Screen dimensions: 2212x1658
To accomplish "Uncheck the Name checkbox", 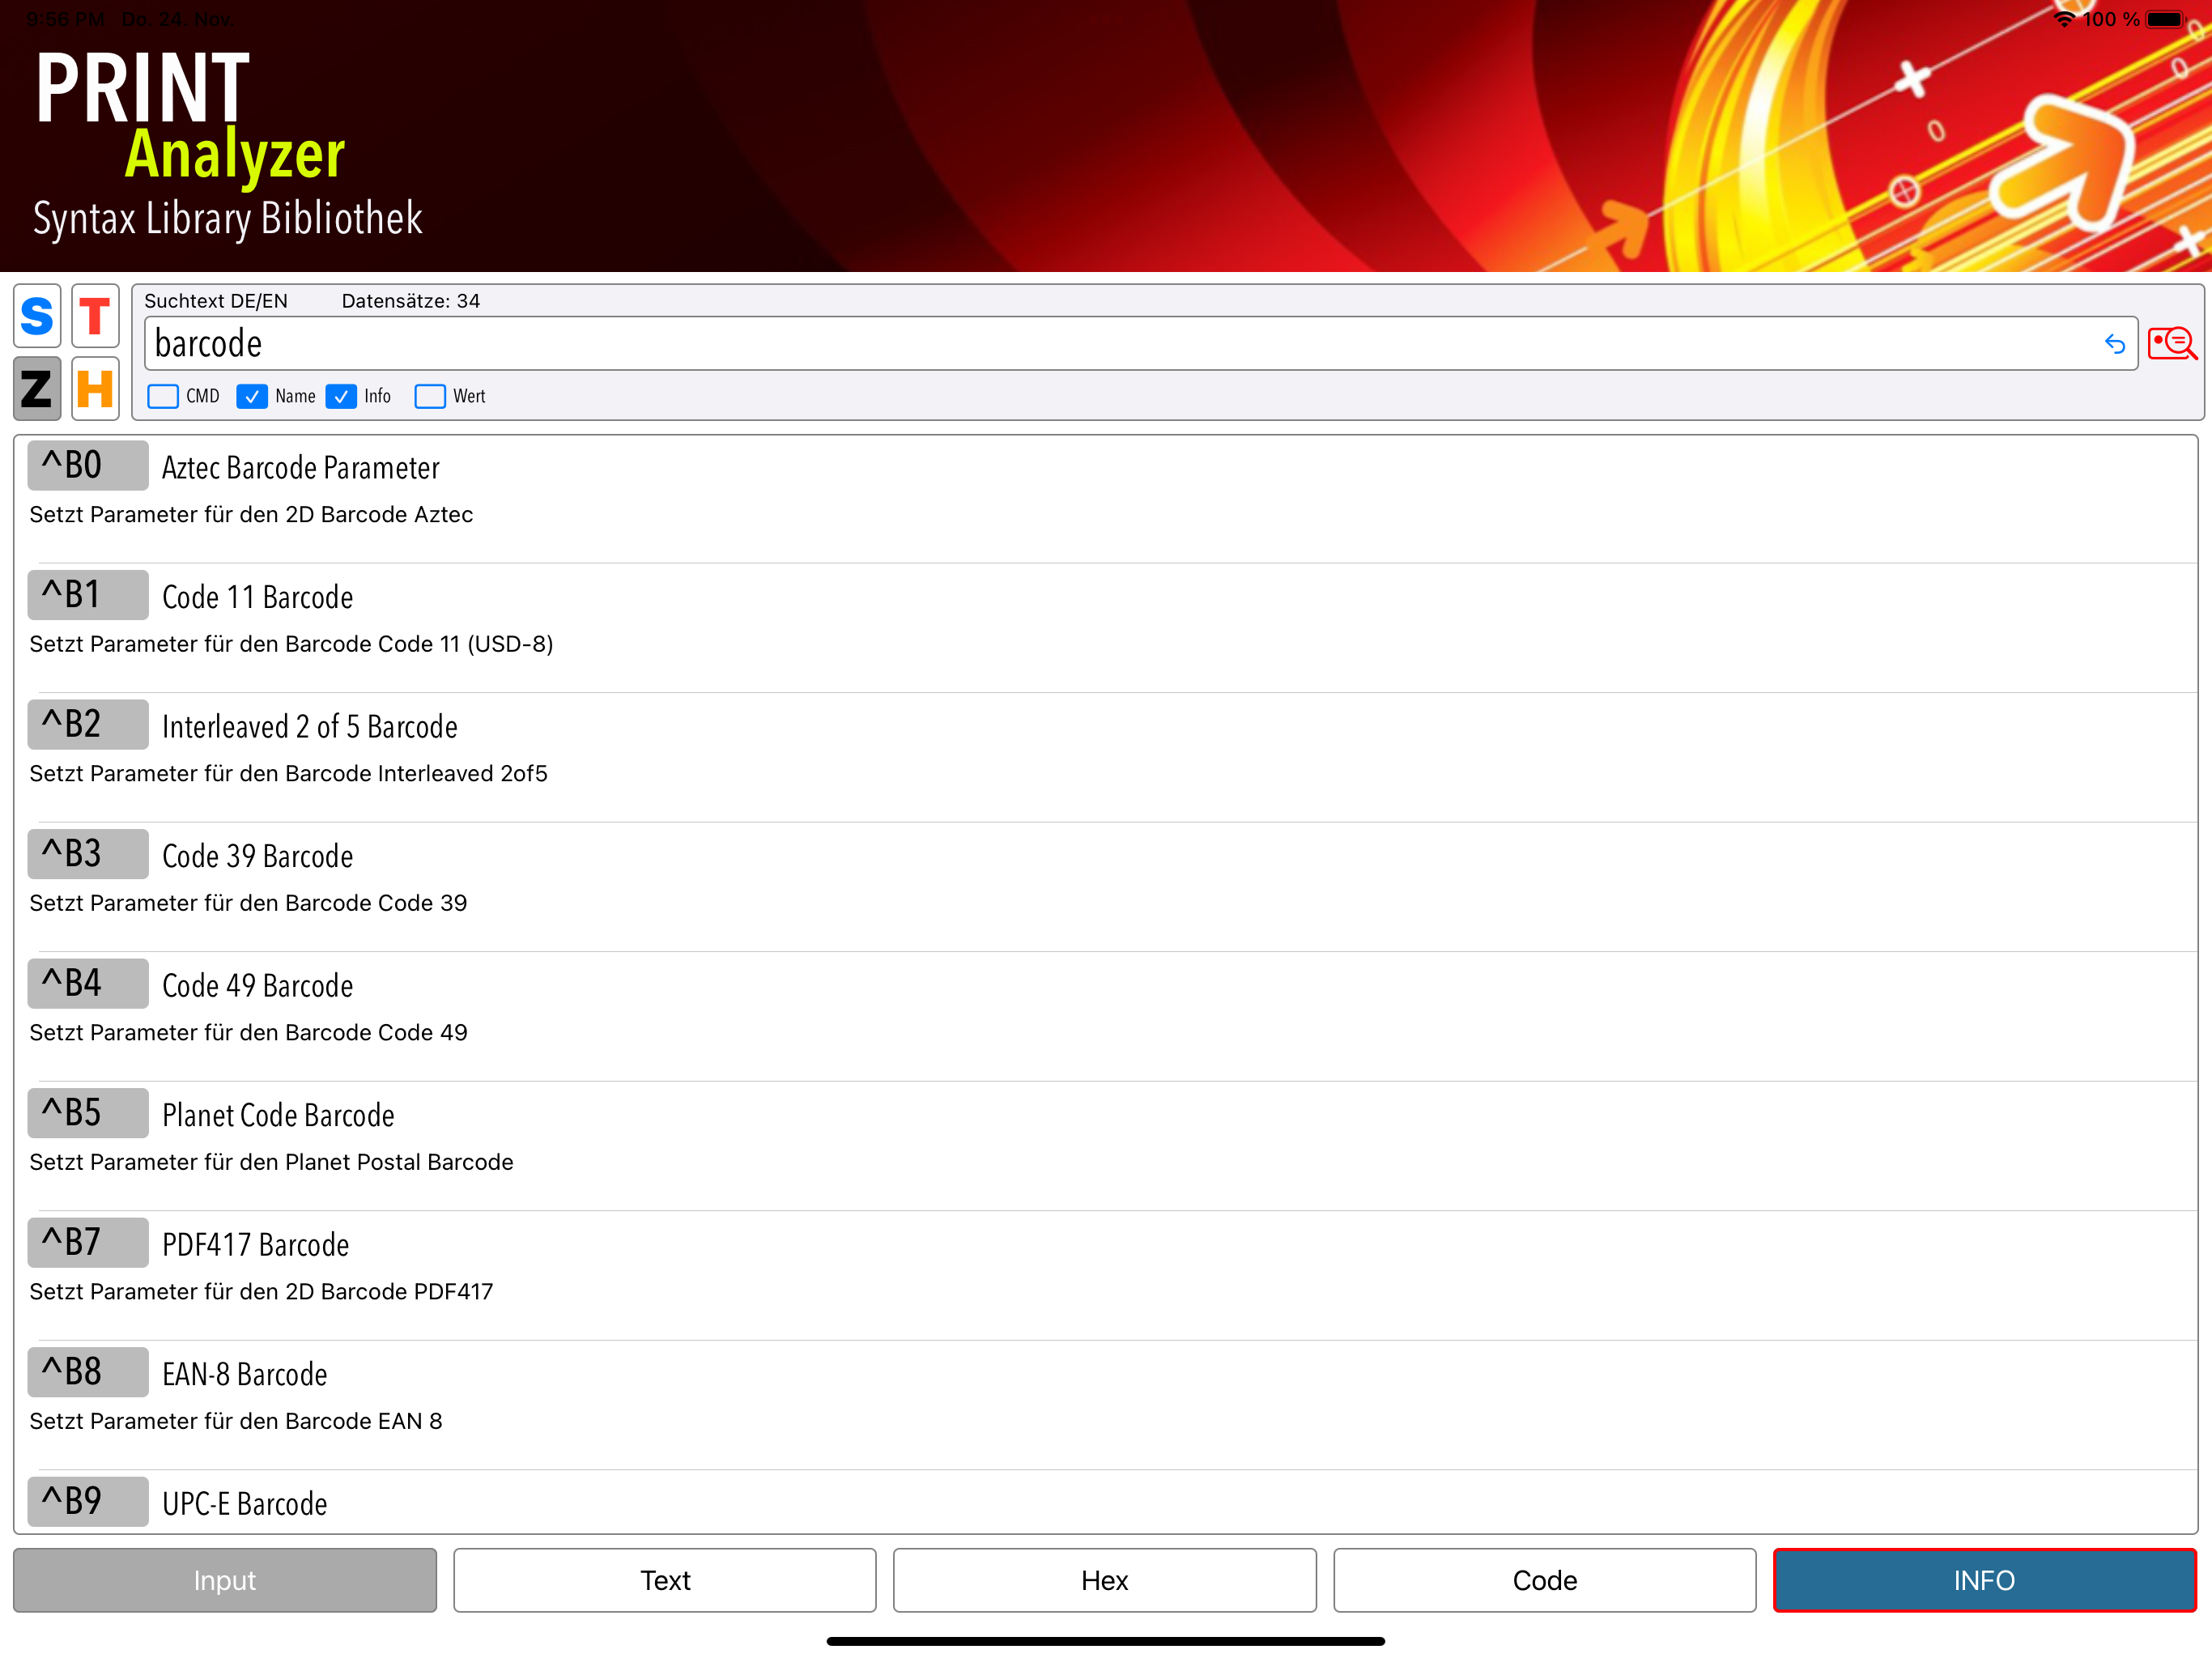I will click(x=252, y=397).
